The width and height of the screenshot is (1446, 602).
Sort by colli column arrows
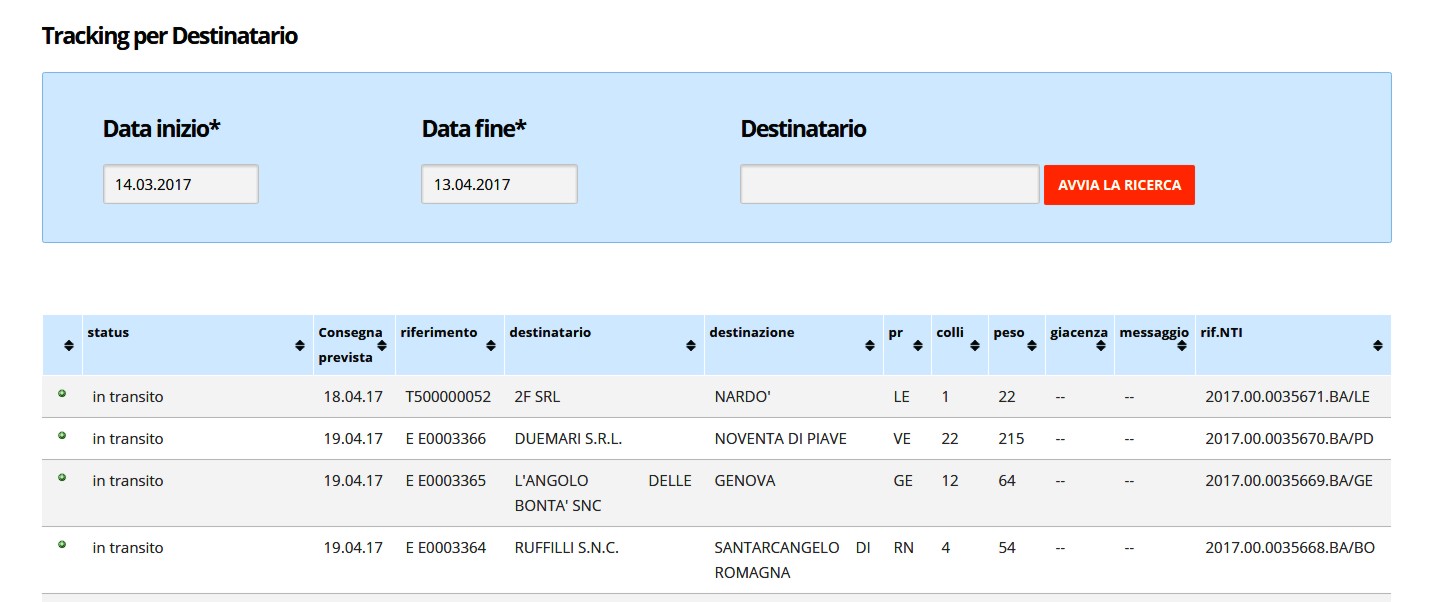tap(974, 345)
